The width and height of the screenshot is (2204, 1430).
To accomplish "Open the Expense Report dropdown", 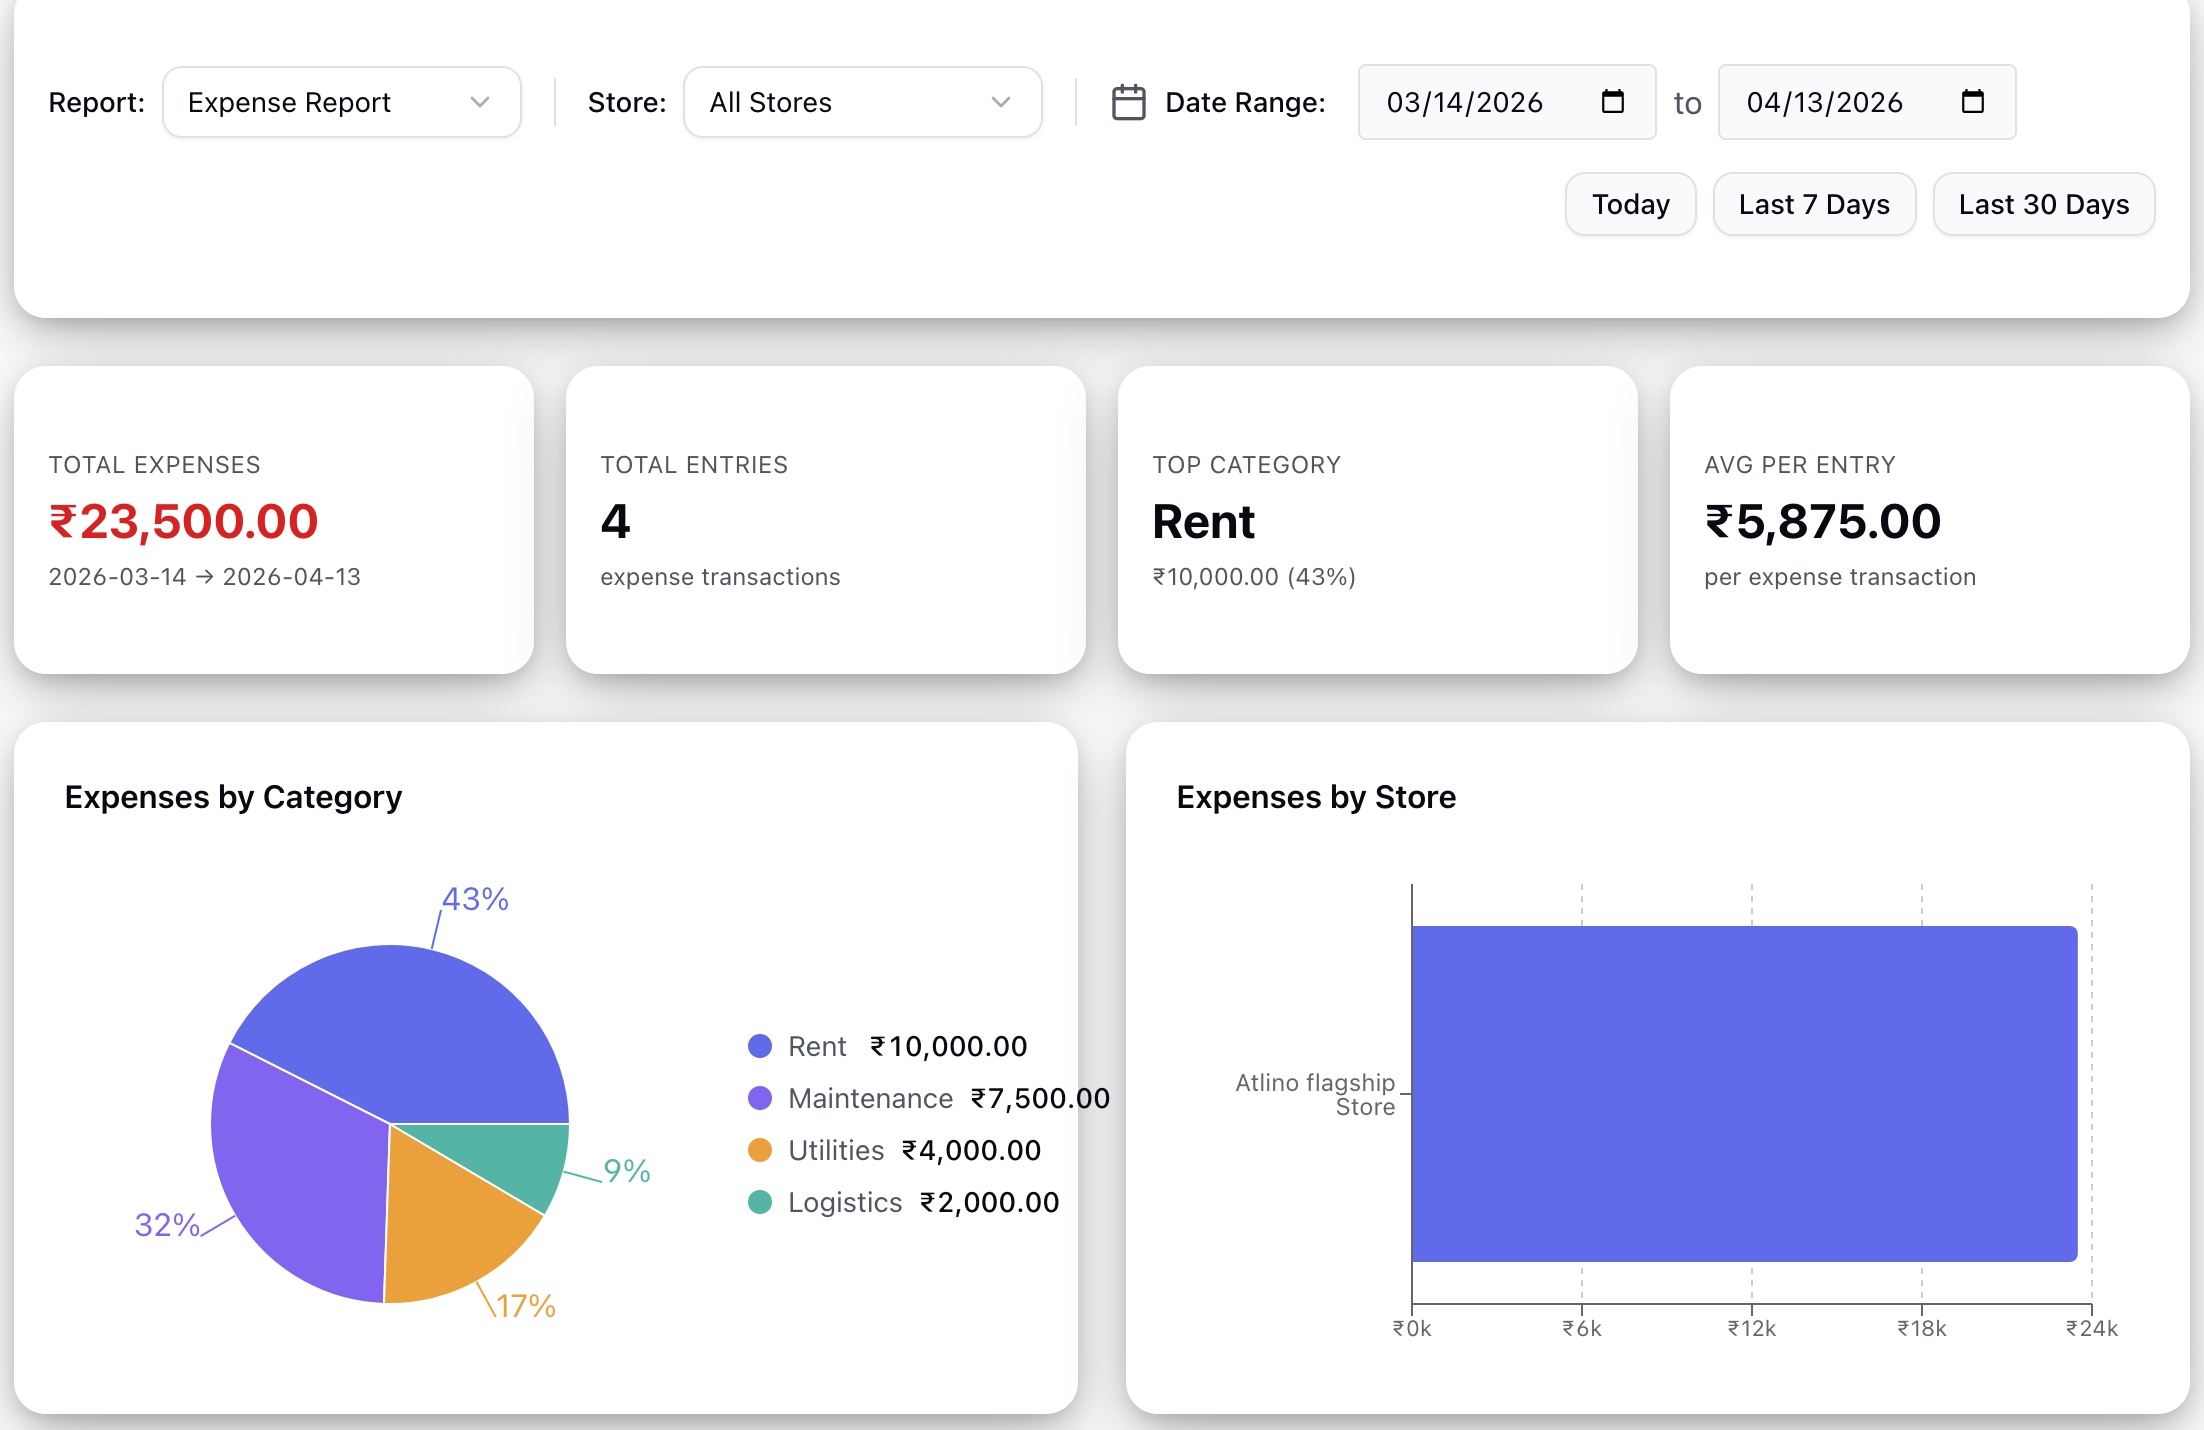I will (340, 101).
